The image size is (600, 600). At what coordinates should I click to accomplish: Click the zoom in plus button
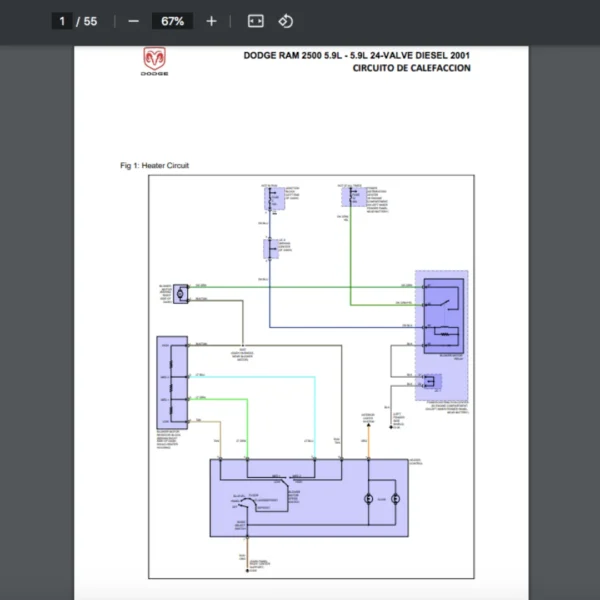211,21
